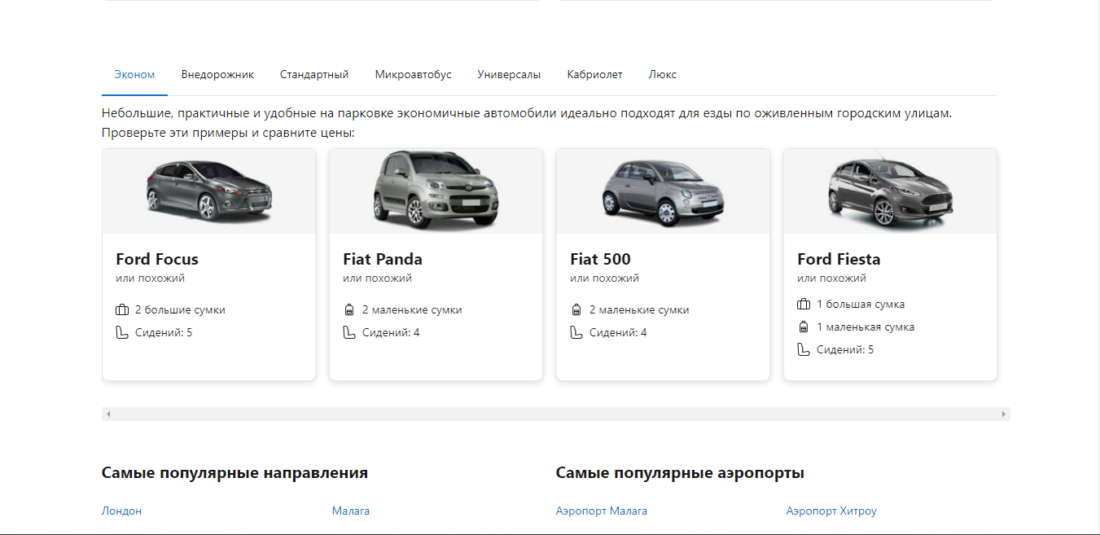The height and width of the screenshot is (535, 1100).
Task: Open the Лондон destination link
Action: [x=121, y=511]
